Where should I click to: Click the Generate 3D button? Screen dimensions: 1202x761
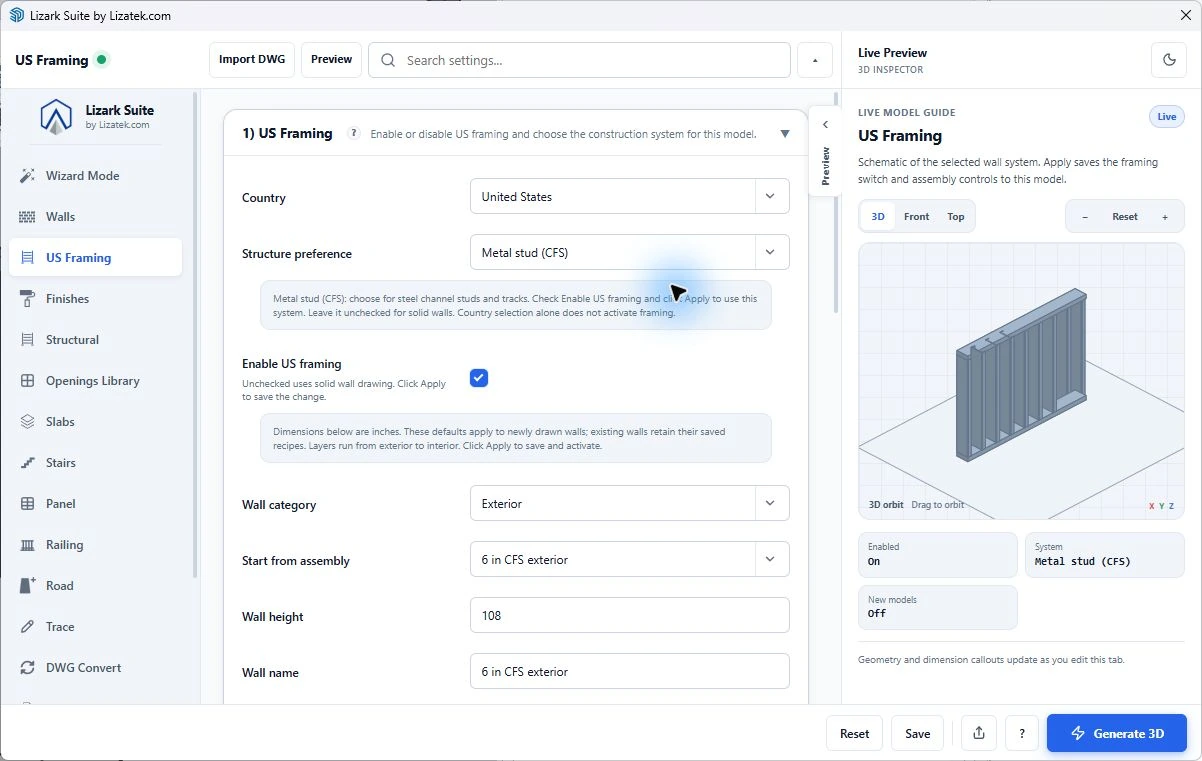1117,733
